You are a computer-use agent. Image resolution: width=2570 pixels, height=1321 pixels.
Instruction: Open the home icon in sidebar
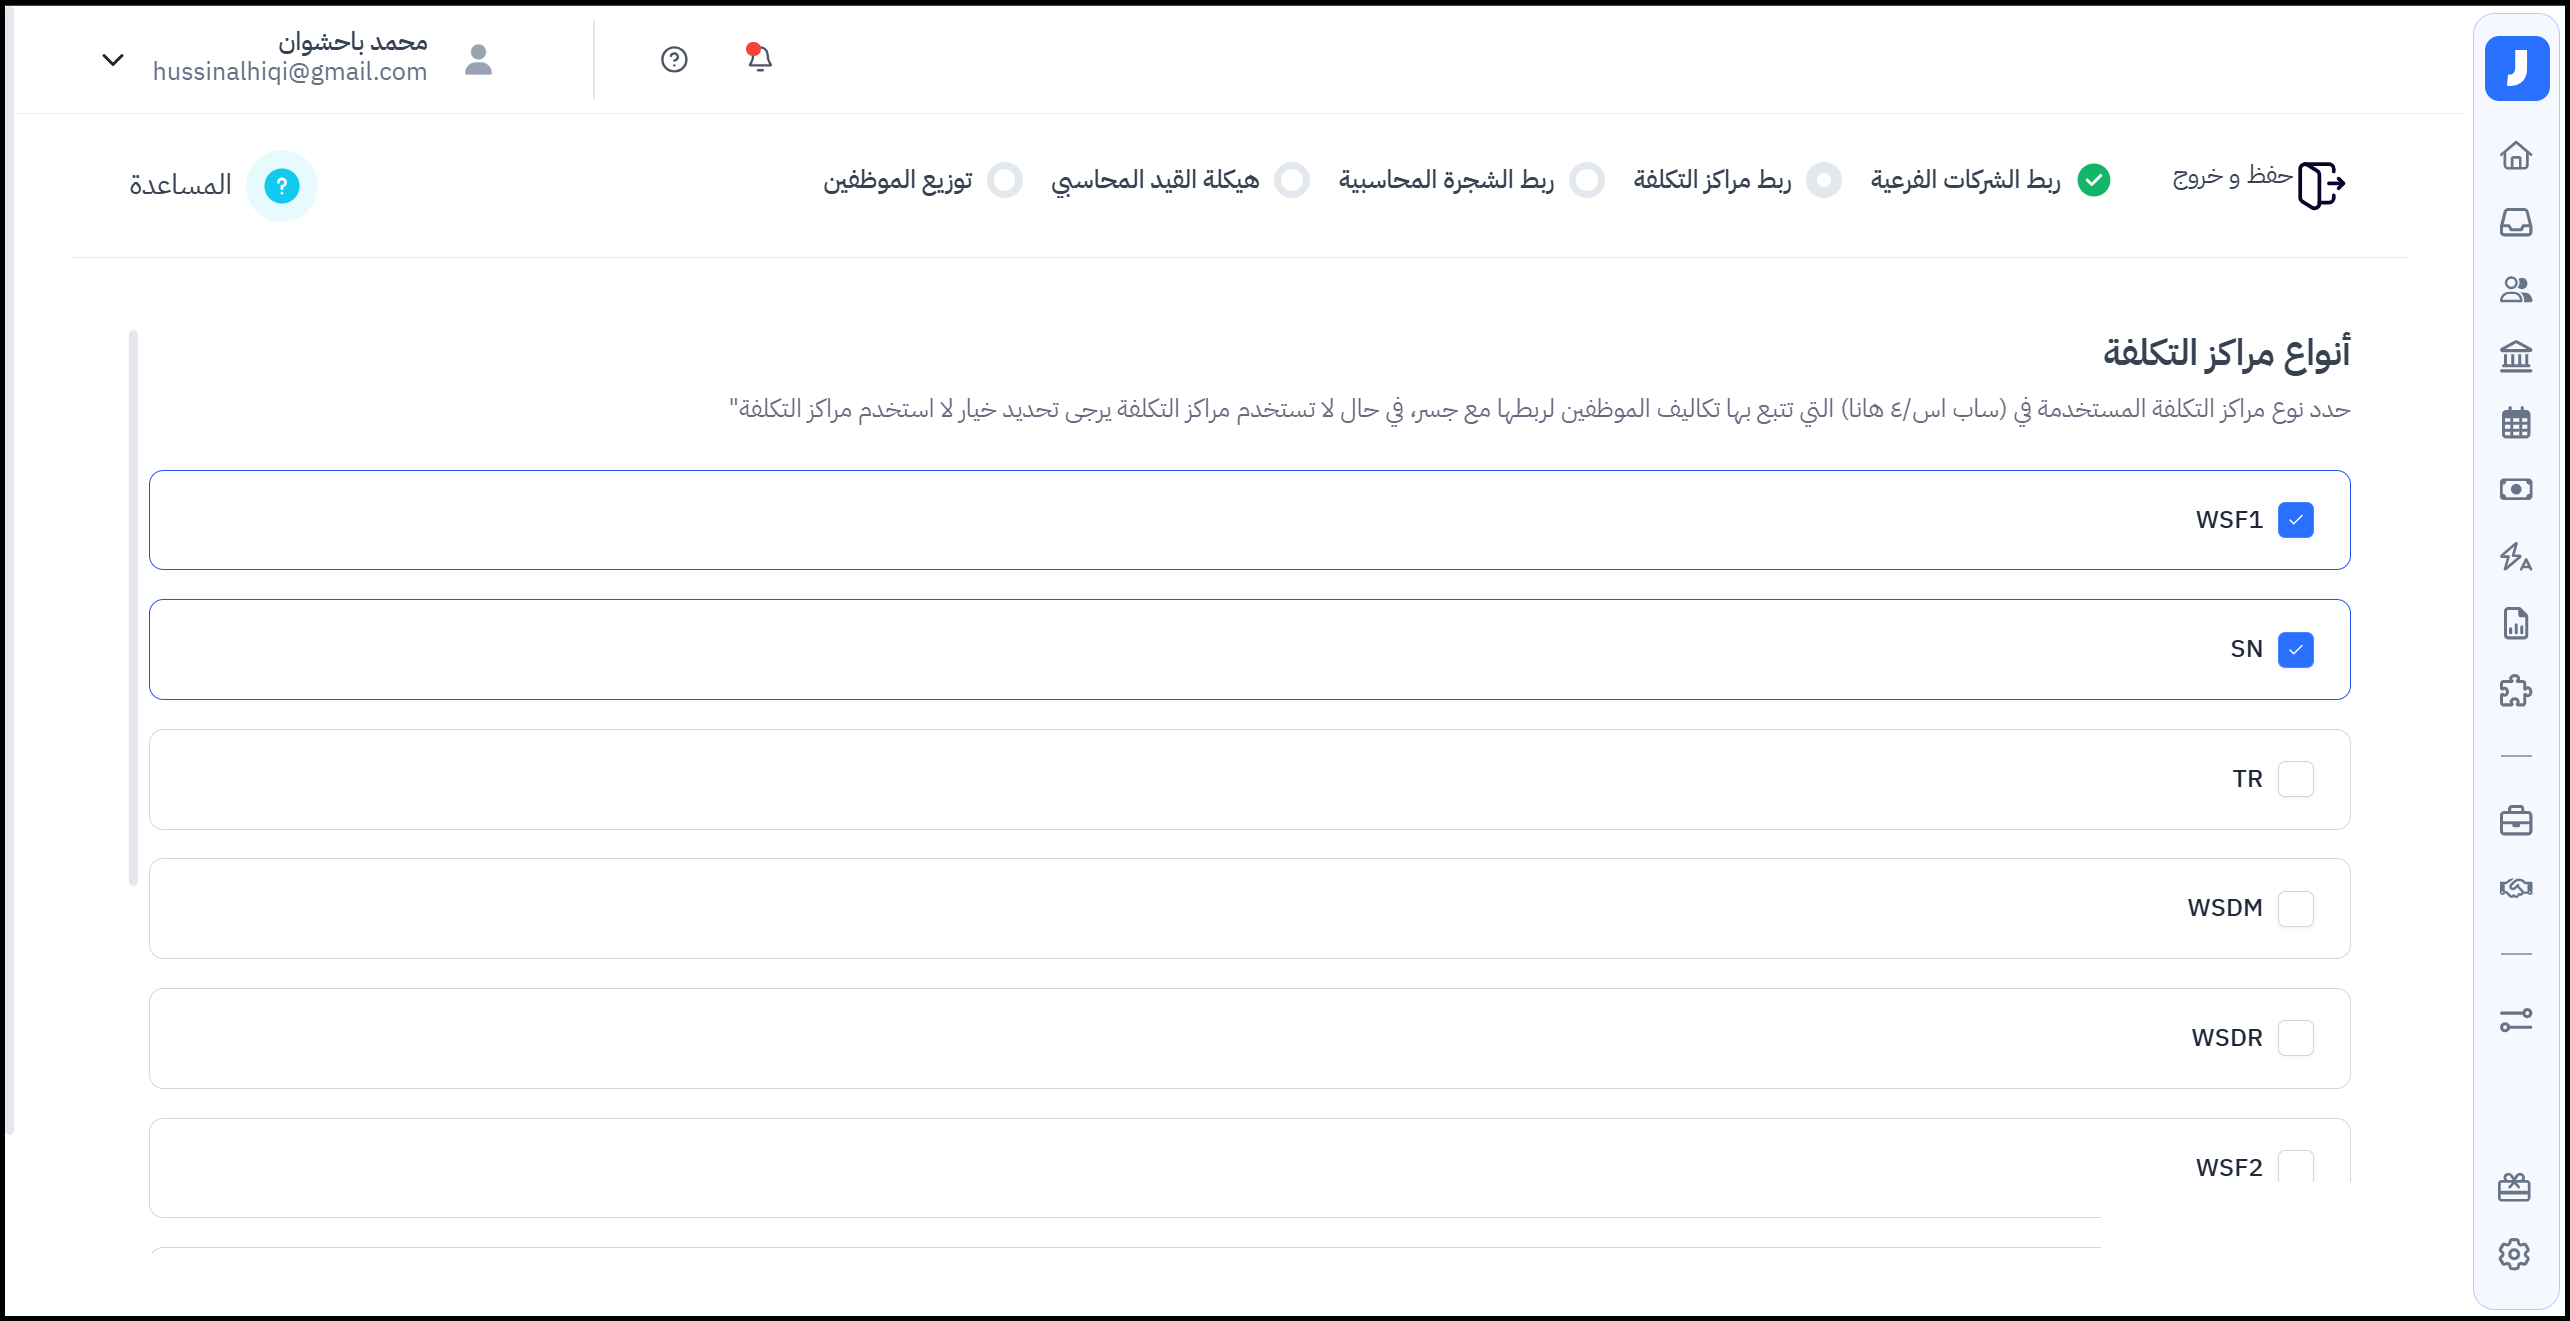tap(2515, 156)
